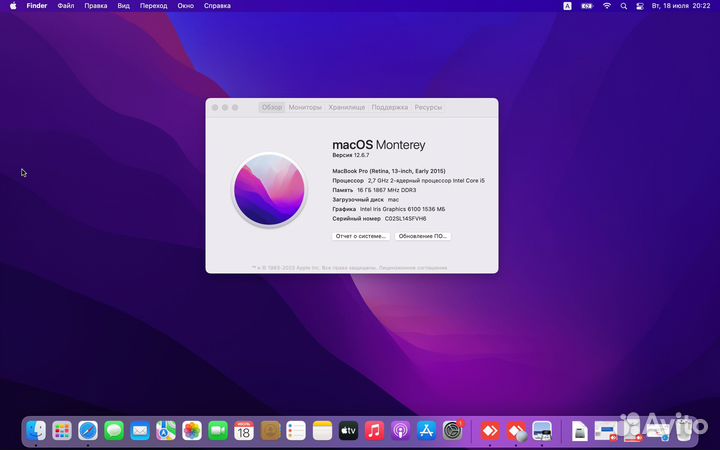Click the macOS Monterey round logo image
The width and height of the screenshot is (720, 450).
click(x=269, y=189)
